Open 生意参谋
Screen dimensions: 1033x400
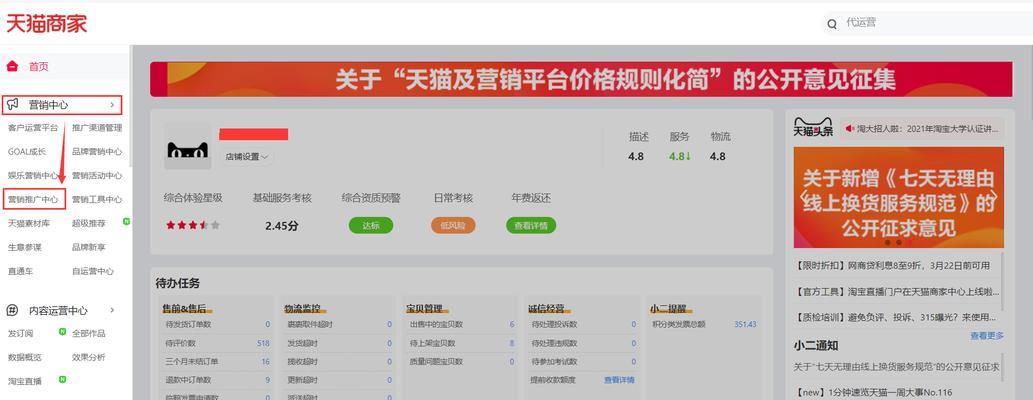(x=24, y=247)
